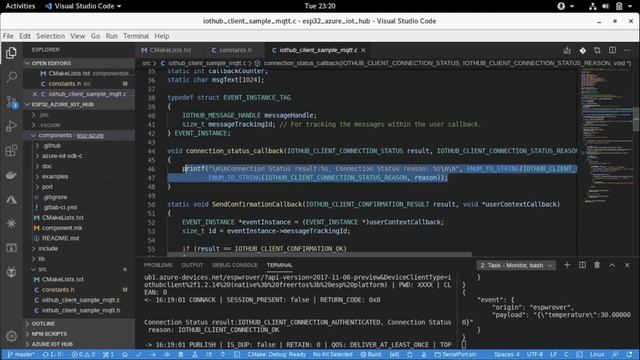This screenshot has height=360, width=640.
Task: Change indentation via 'Spaces: 4'
Action: [x=507, y=354]
